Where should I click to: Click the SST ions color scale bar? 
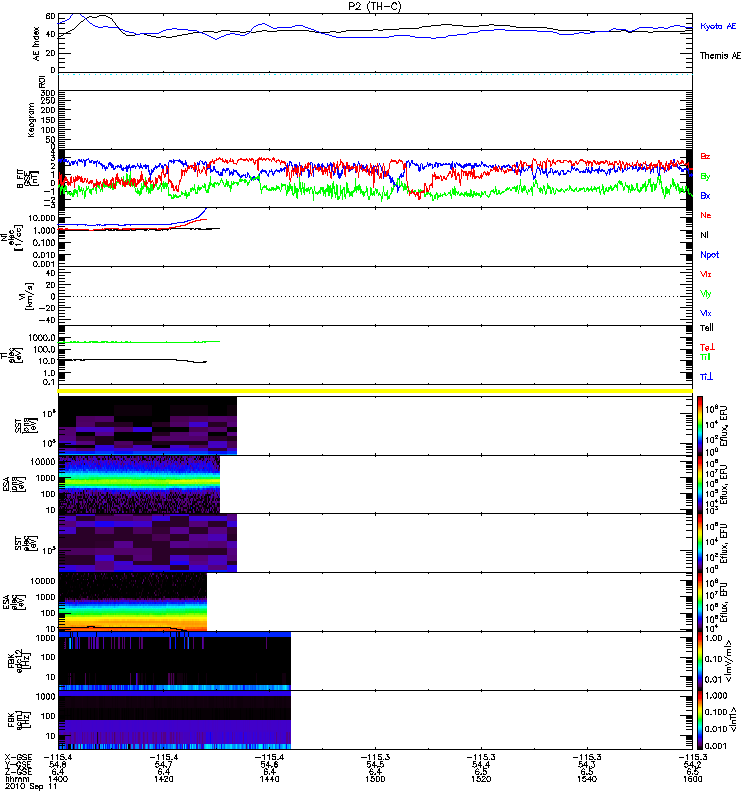point(700,426)
